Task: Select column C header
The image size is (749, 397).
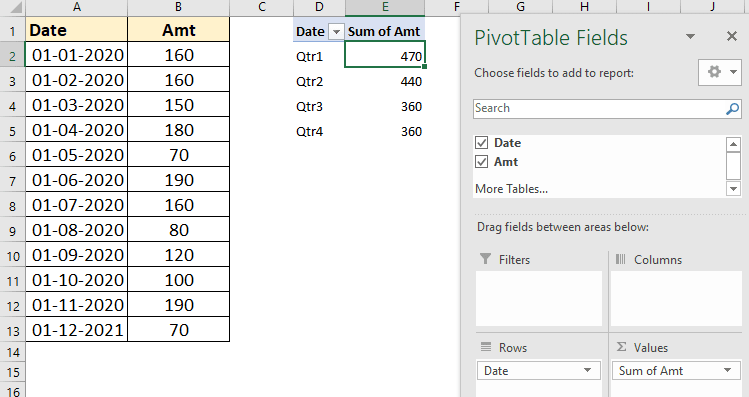Action: coord(261,7)
